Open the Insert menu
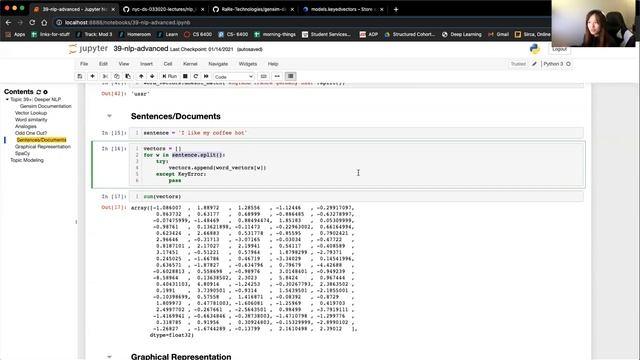 click(x=146, y=64)
